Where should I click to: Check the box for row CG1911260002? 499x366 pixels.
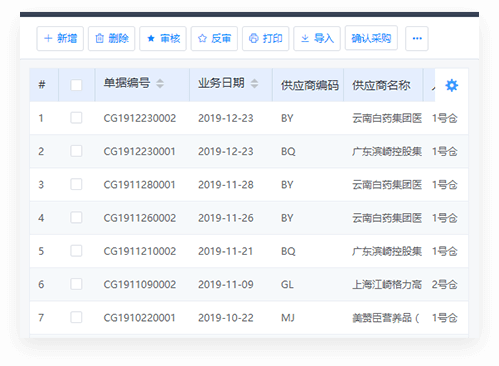tap(76, 218)
